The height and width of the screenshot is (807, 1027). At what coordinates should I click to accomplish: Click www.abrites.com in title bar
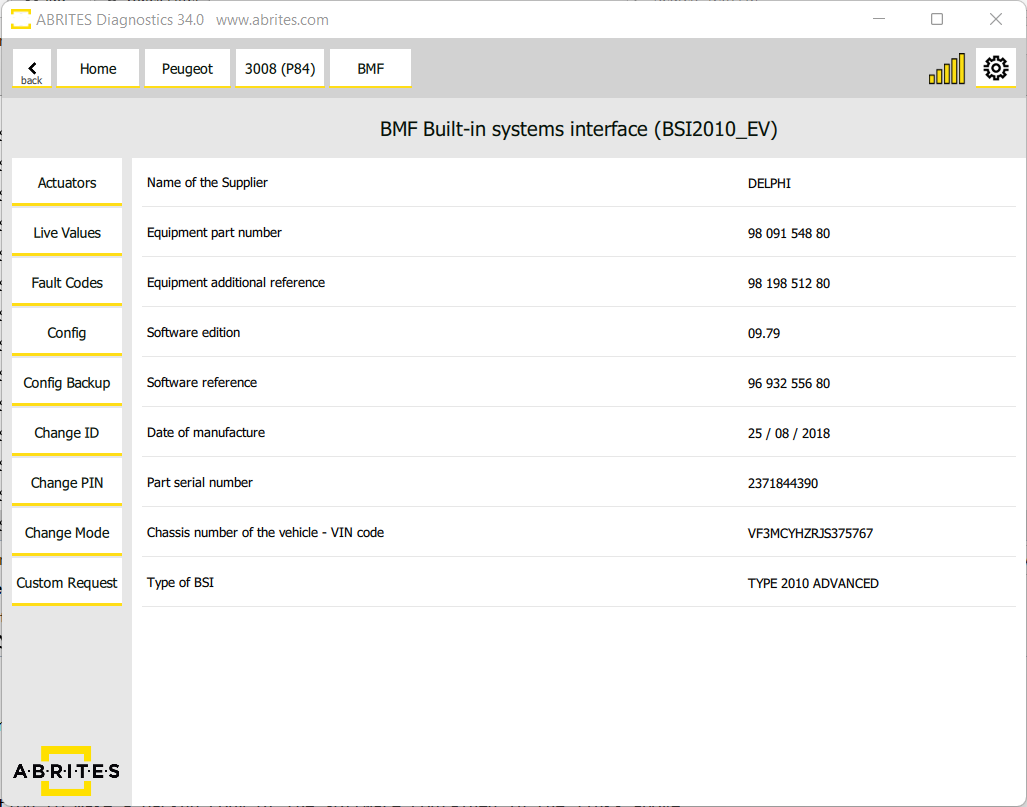(x=272, y=20)
